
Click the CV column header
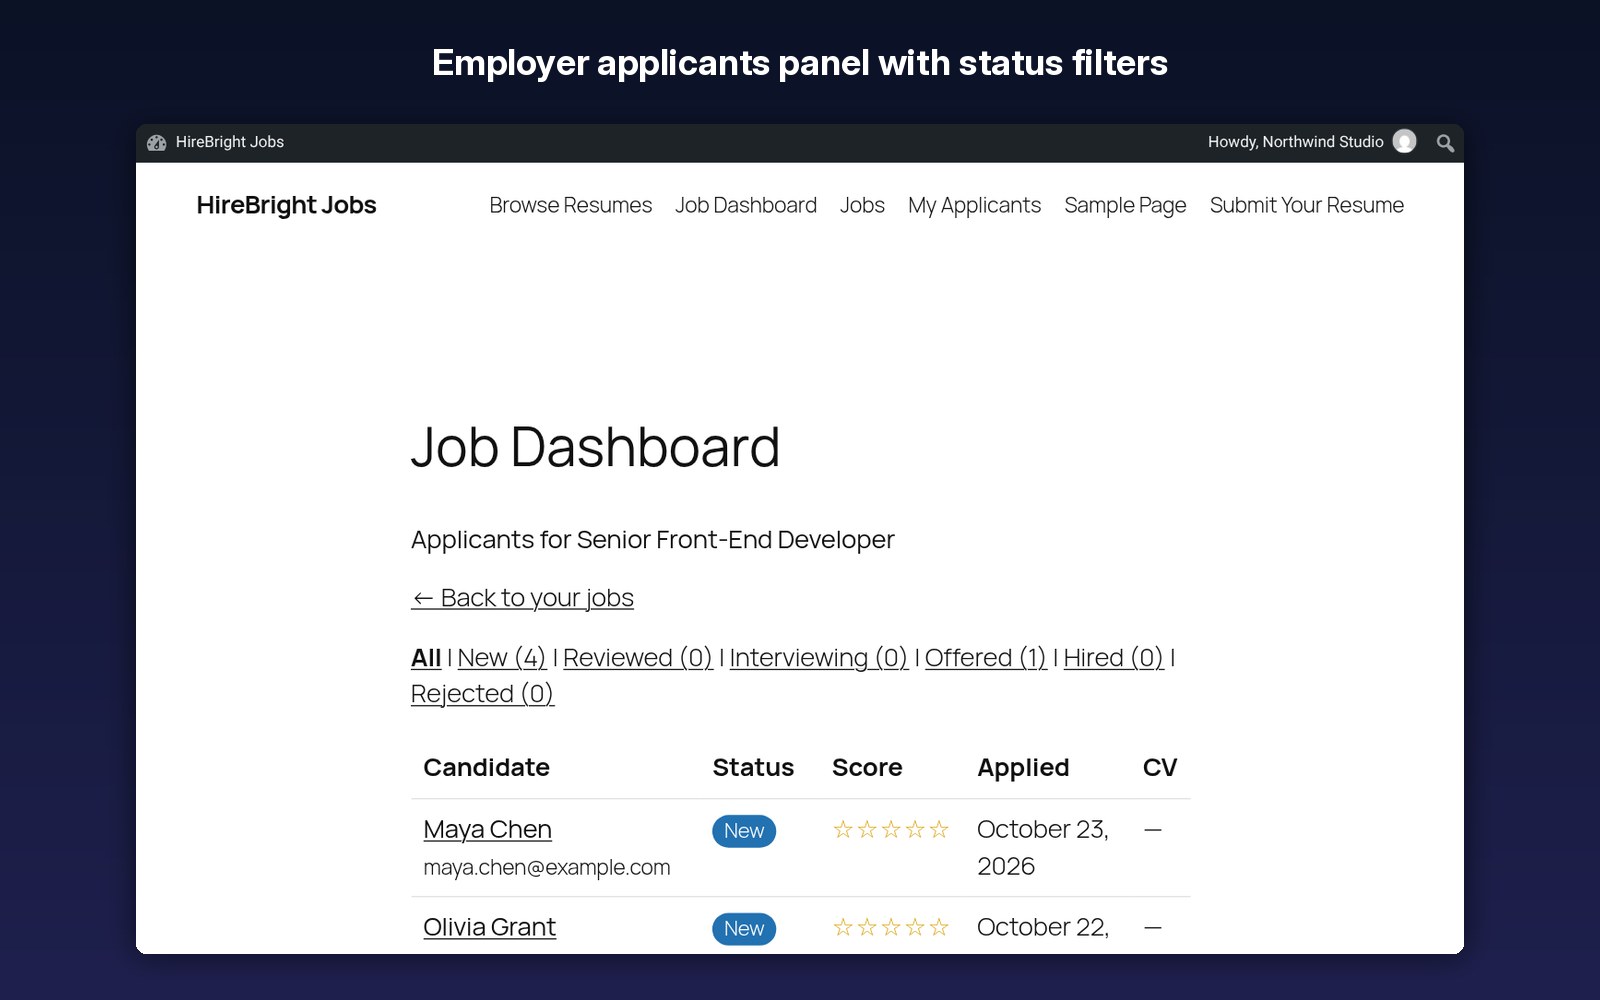pyautogui.click(x=1160, y=768)
